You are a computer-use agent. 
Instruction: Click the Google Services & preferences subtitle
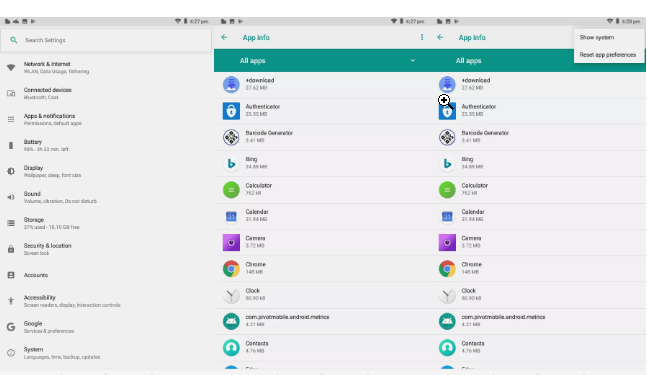[x=49, y=331]
